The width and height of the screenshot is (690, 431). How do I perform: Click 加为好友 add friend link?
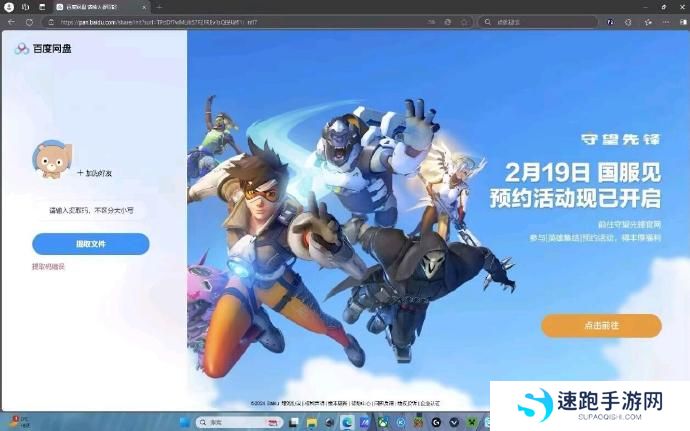click(95, 173)
